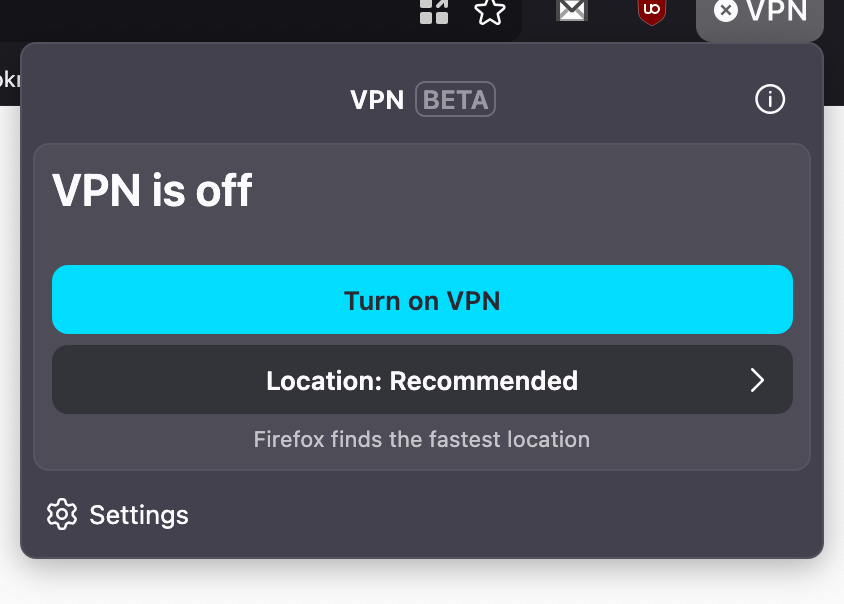
Task: Click the VPN text label in toolbar button
Action: point(776,11)
